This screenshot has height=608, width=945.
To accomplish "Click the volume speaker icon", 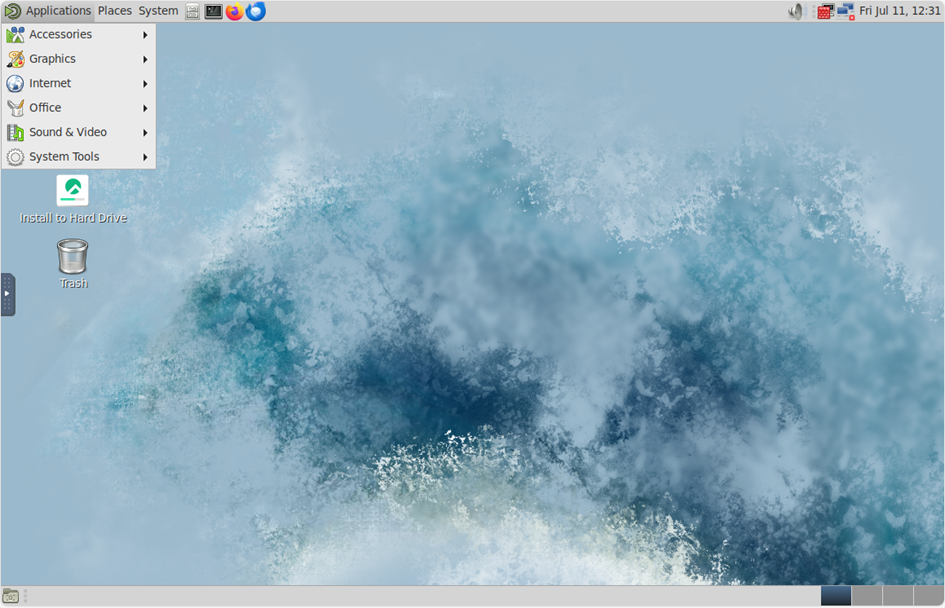I will [x=797, y=11].
